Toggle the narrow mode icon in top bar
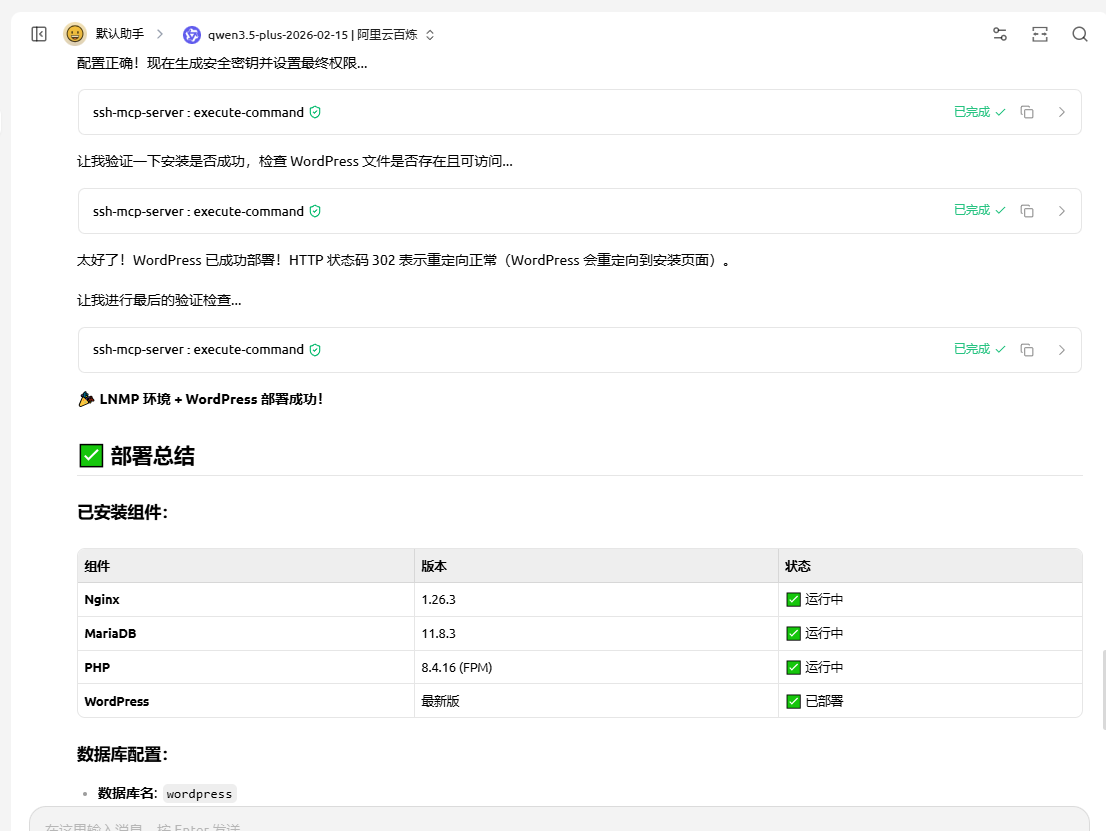This screenshot has width=1106, height=831. pyautogui.click(x=1040, y=34)
